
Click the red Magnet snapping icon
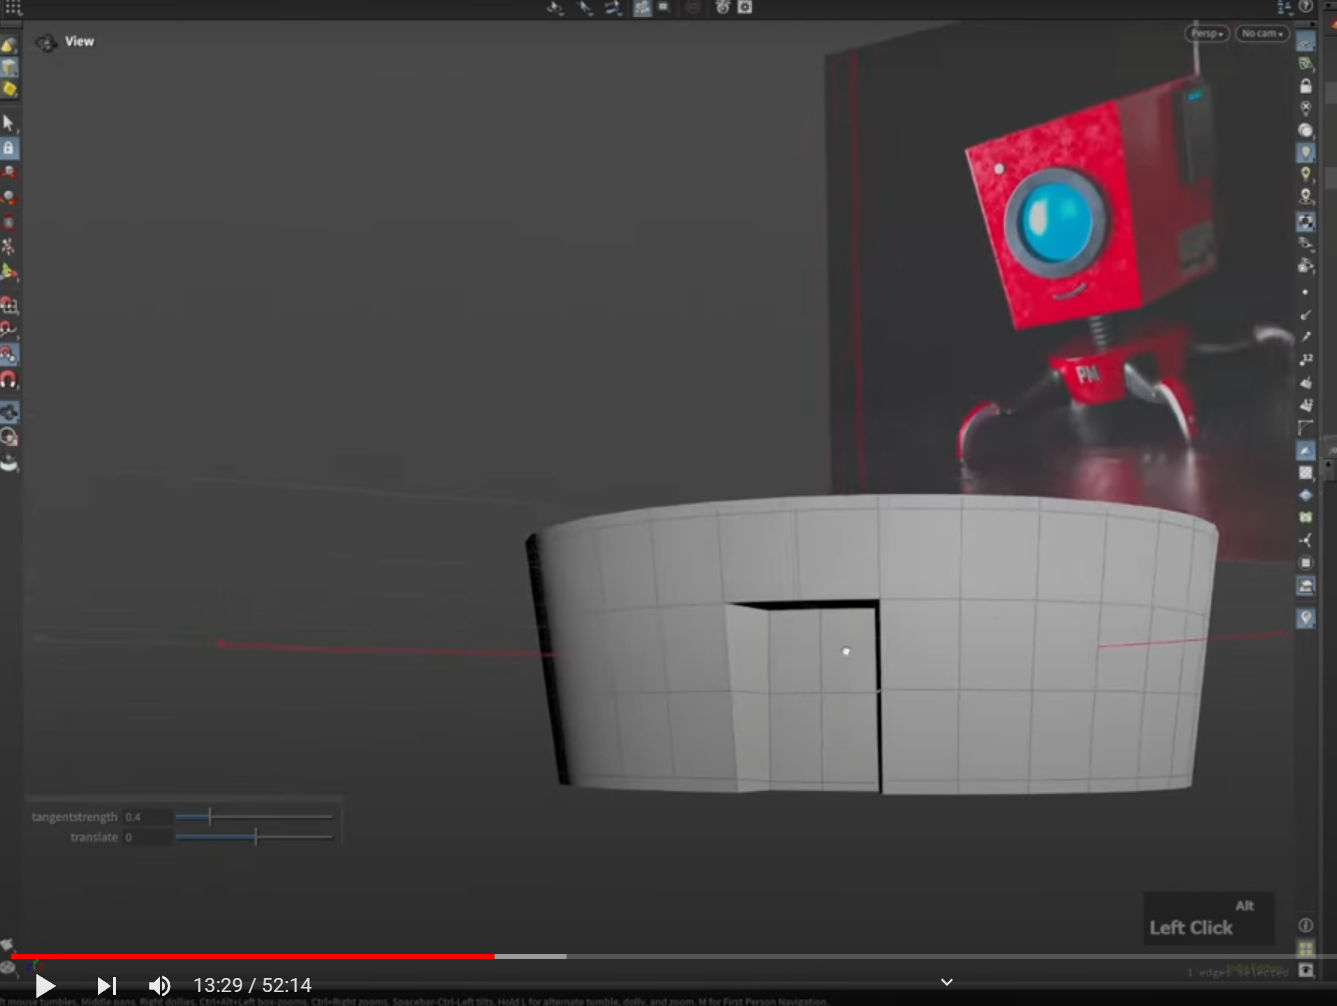(9, 380)
